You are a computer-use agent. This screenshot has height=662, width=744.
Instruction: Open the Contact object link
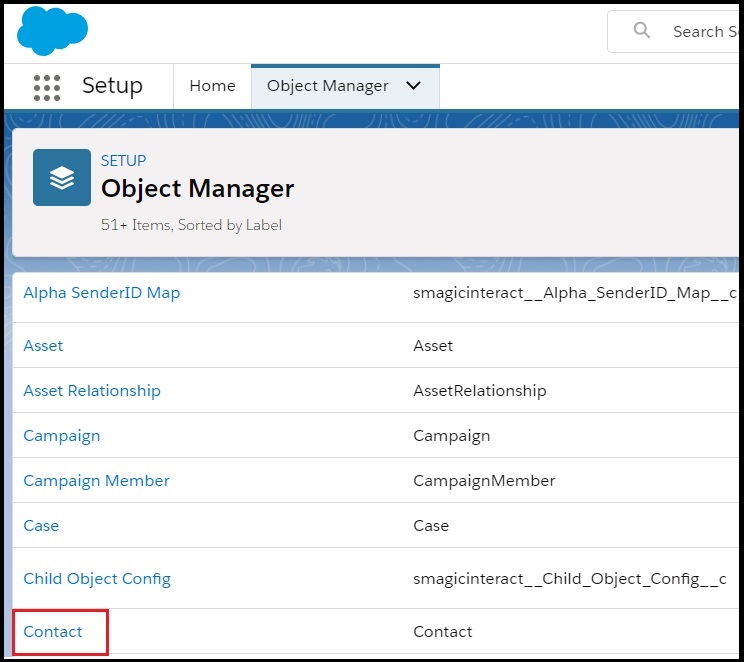pos(53,632)
